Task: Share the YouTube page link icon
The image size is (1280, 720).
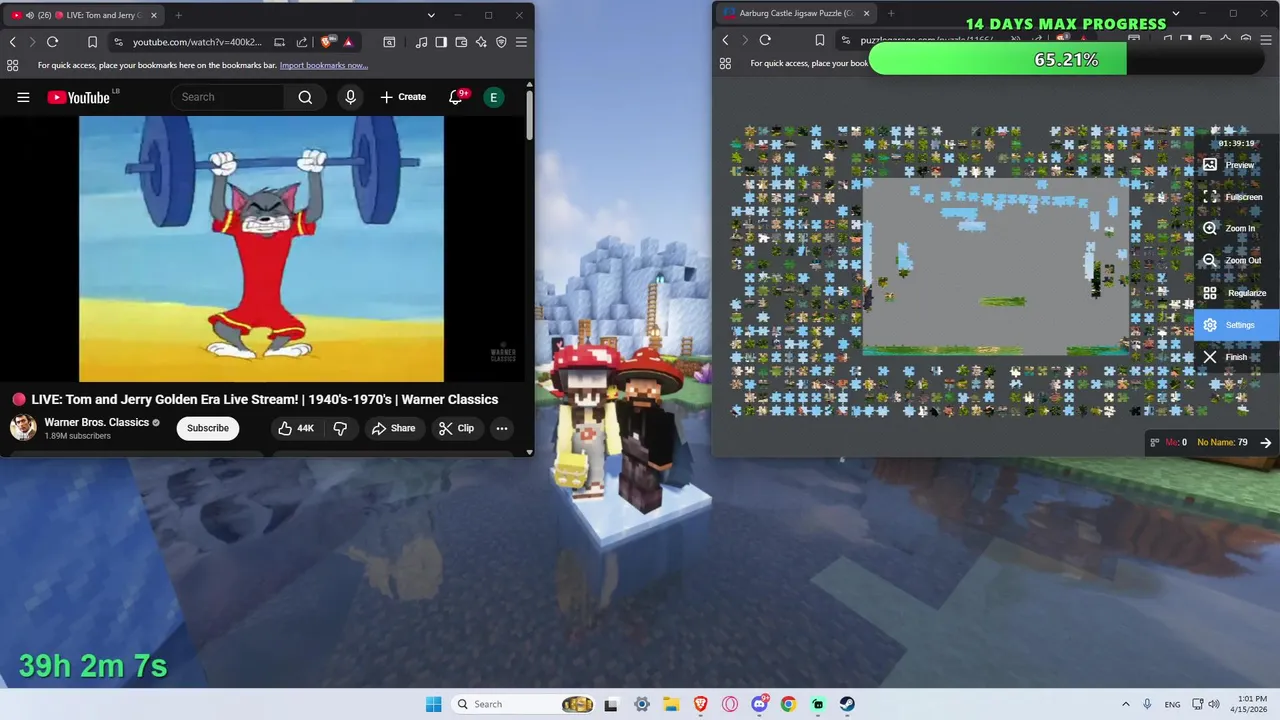Action: pos(302,42)
